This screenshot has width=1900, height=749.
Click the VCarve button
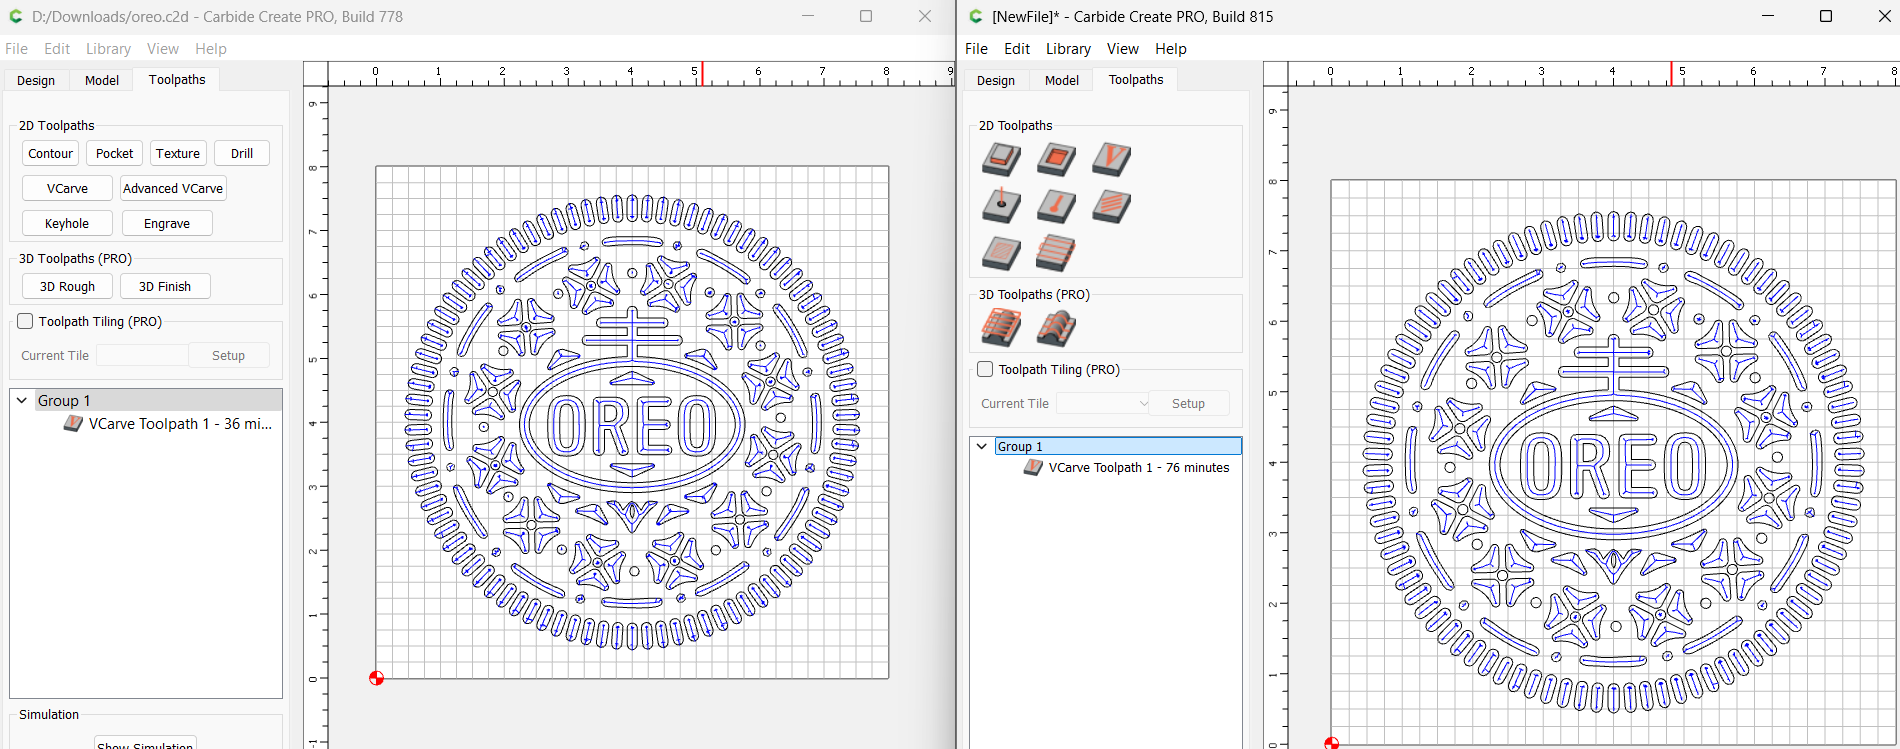tap(67, 188)
